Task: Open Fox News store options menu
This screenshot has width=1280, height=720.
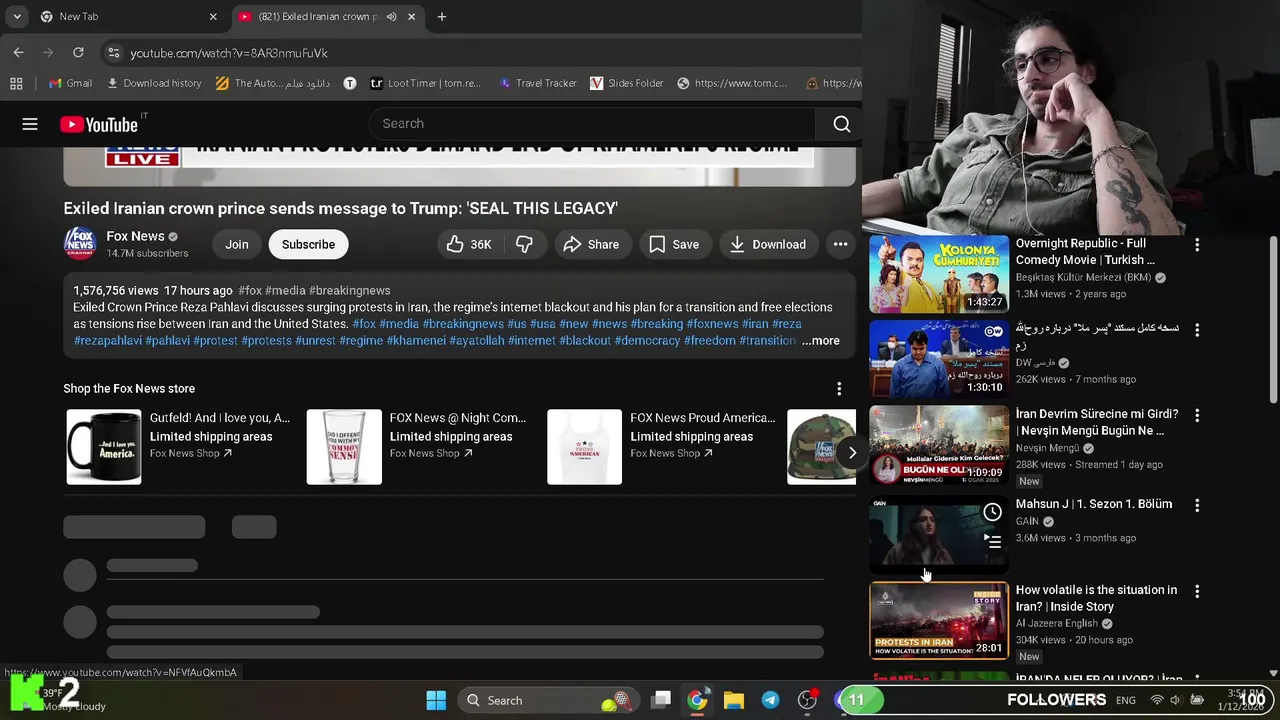Action: pos(839,388)
